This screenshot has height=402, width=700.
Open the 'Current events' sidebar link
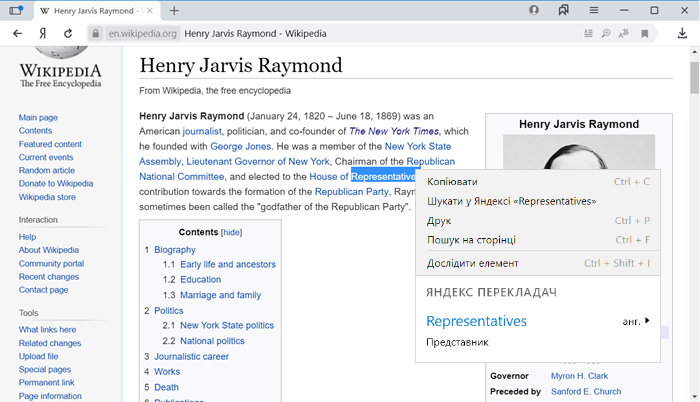tap(46, 157)
